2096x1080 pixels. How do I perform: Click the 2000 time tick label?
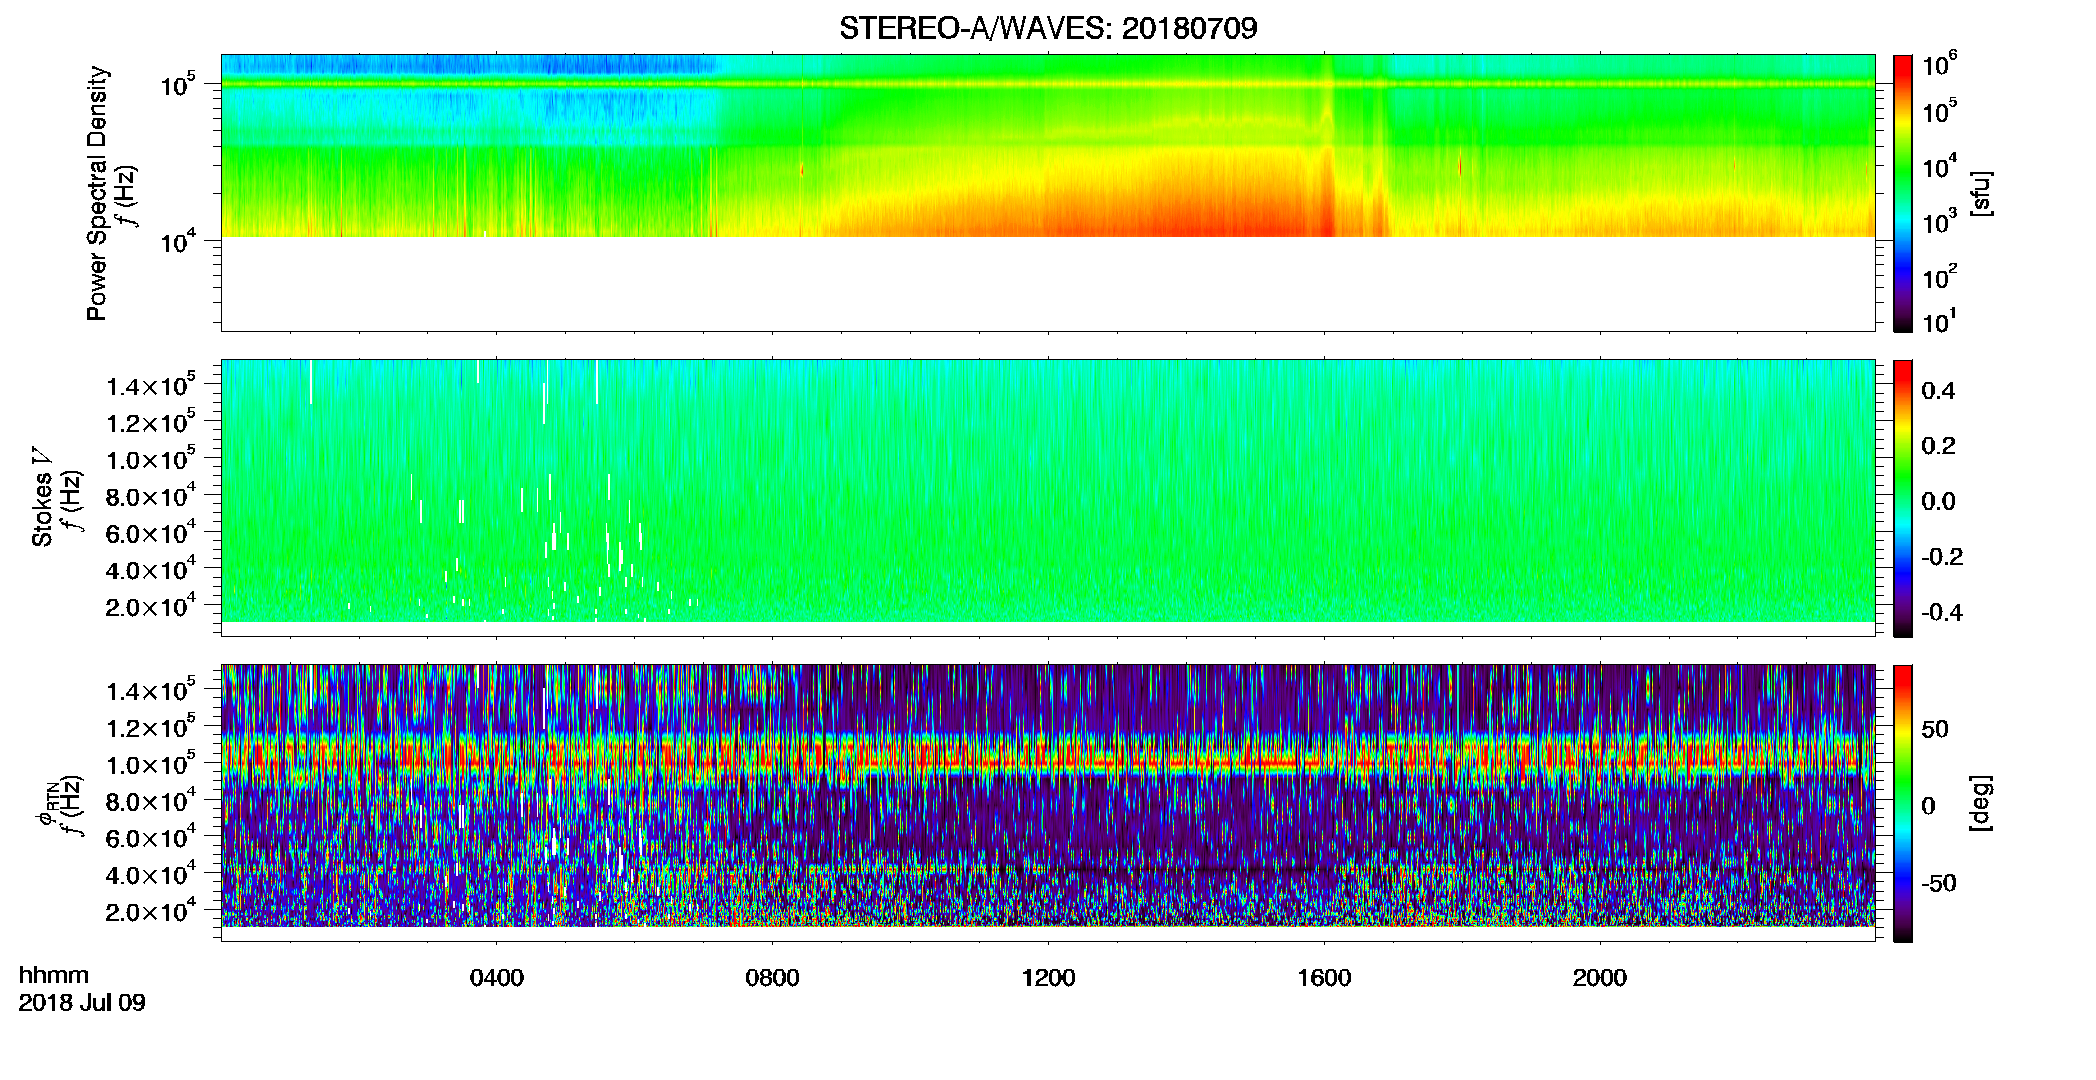pyautogui.click(x=1600, y=978)
